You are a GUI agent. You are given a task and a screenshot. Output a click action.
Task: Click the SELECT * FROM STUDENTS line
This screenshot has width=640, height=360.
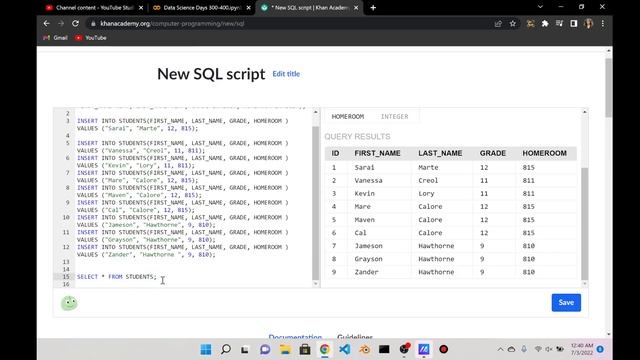[117, 277]
